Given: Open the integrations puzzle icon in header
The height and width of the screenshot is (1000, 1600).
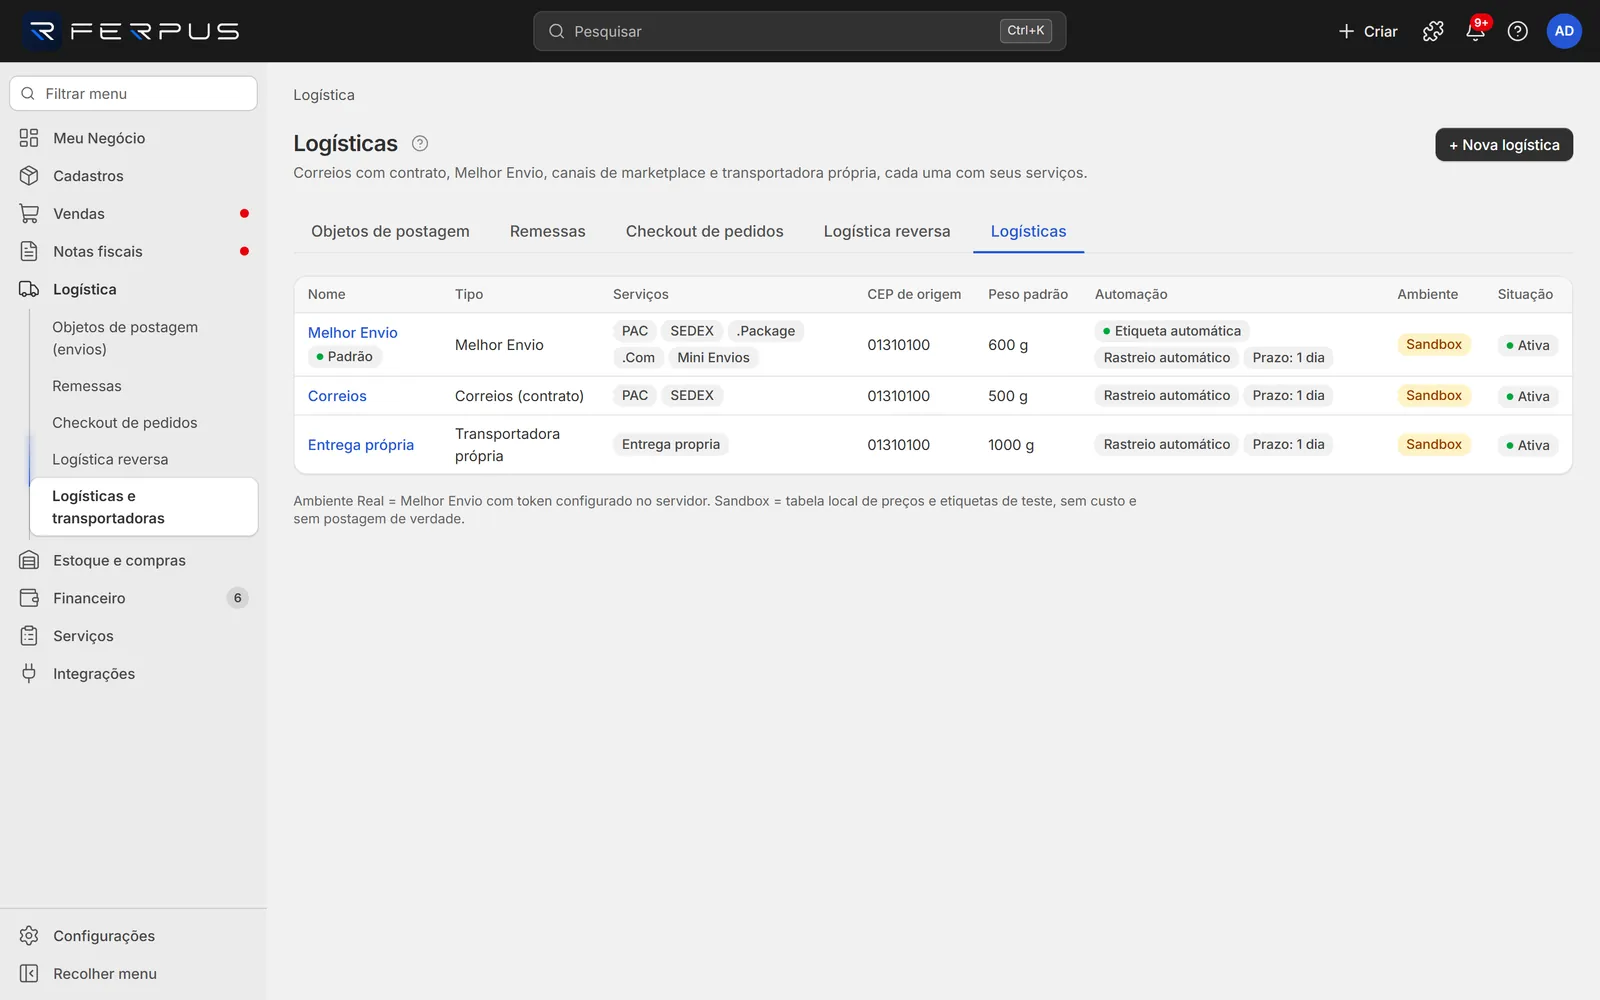Looking at the screenshot, I should pos(1433,31).
